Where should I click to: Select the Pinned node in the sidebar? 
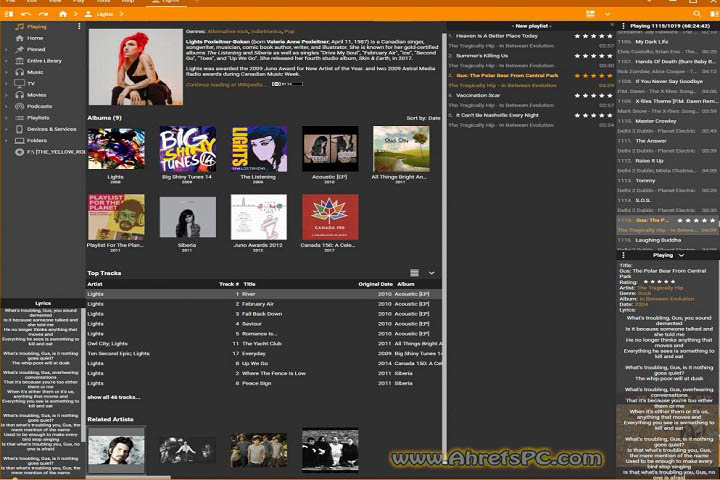pos(36,49)
